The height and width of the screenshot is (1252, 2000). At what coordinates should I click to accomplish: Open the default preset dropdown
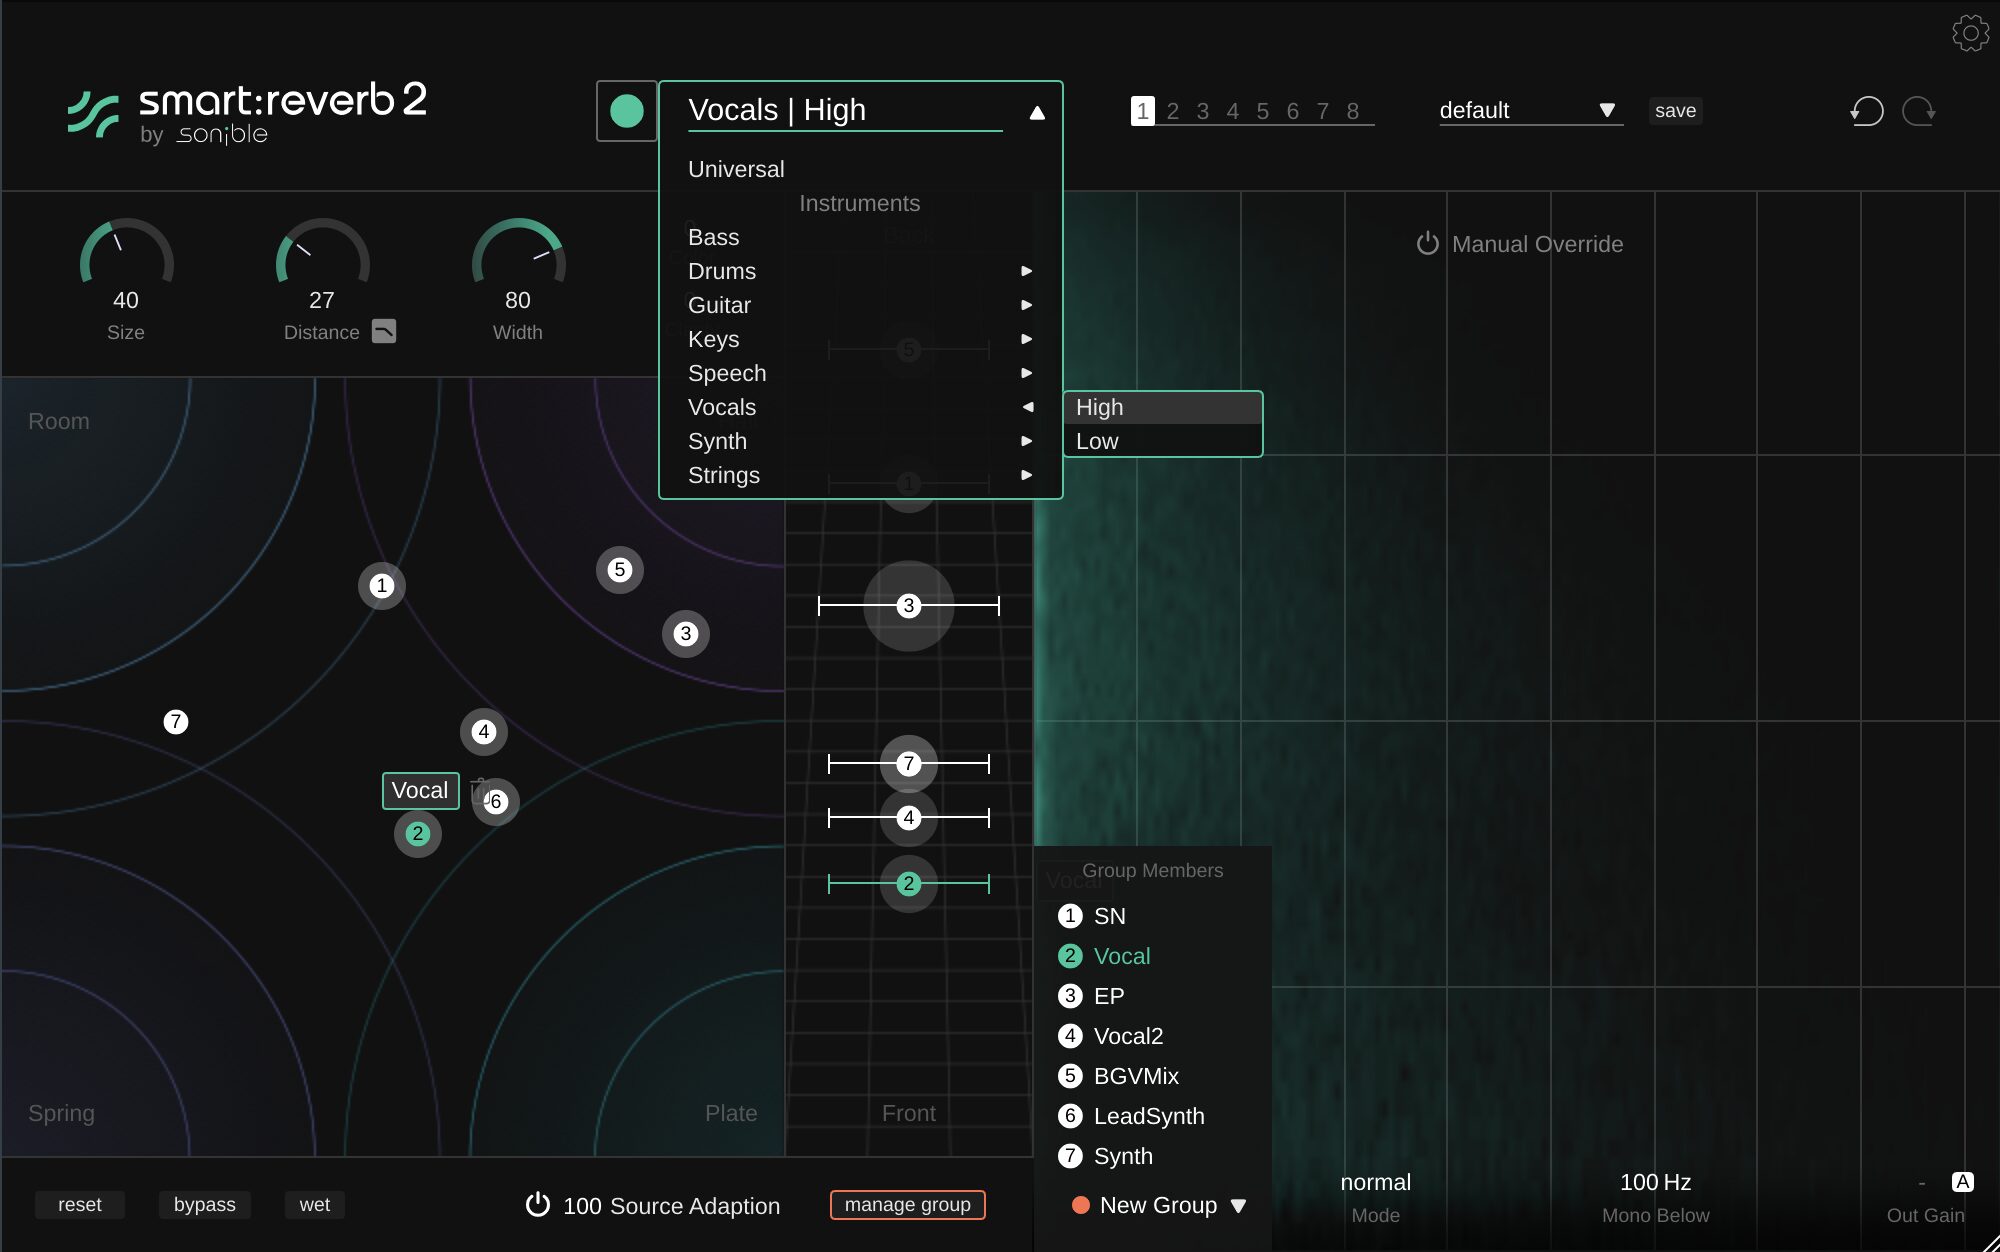(x=1529, y=110)
